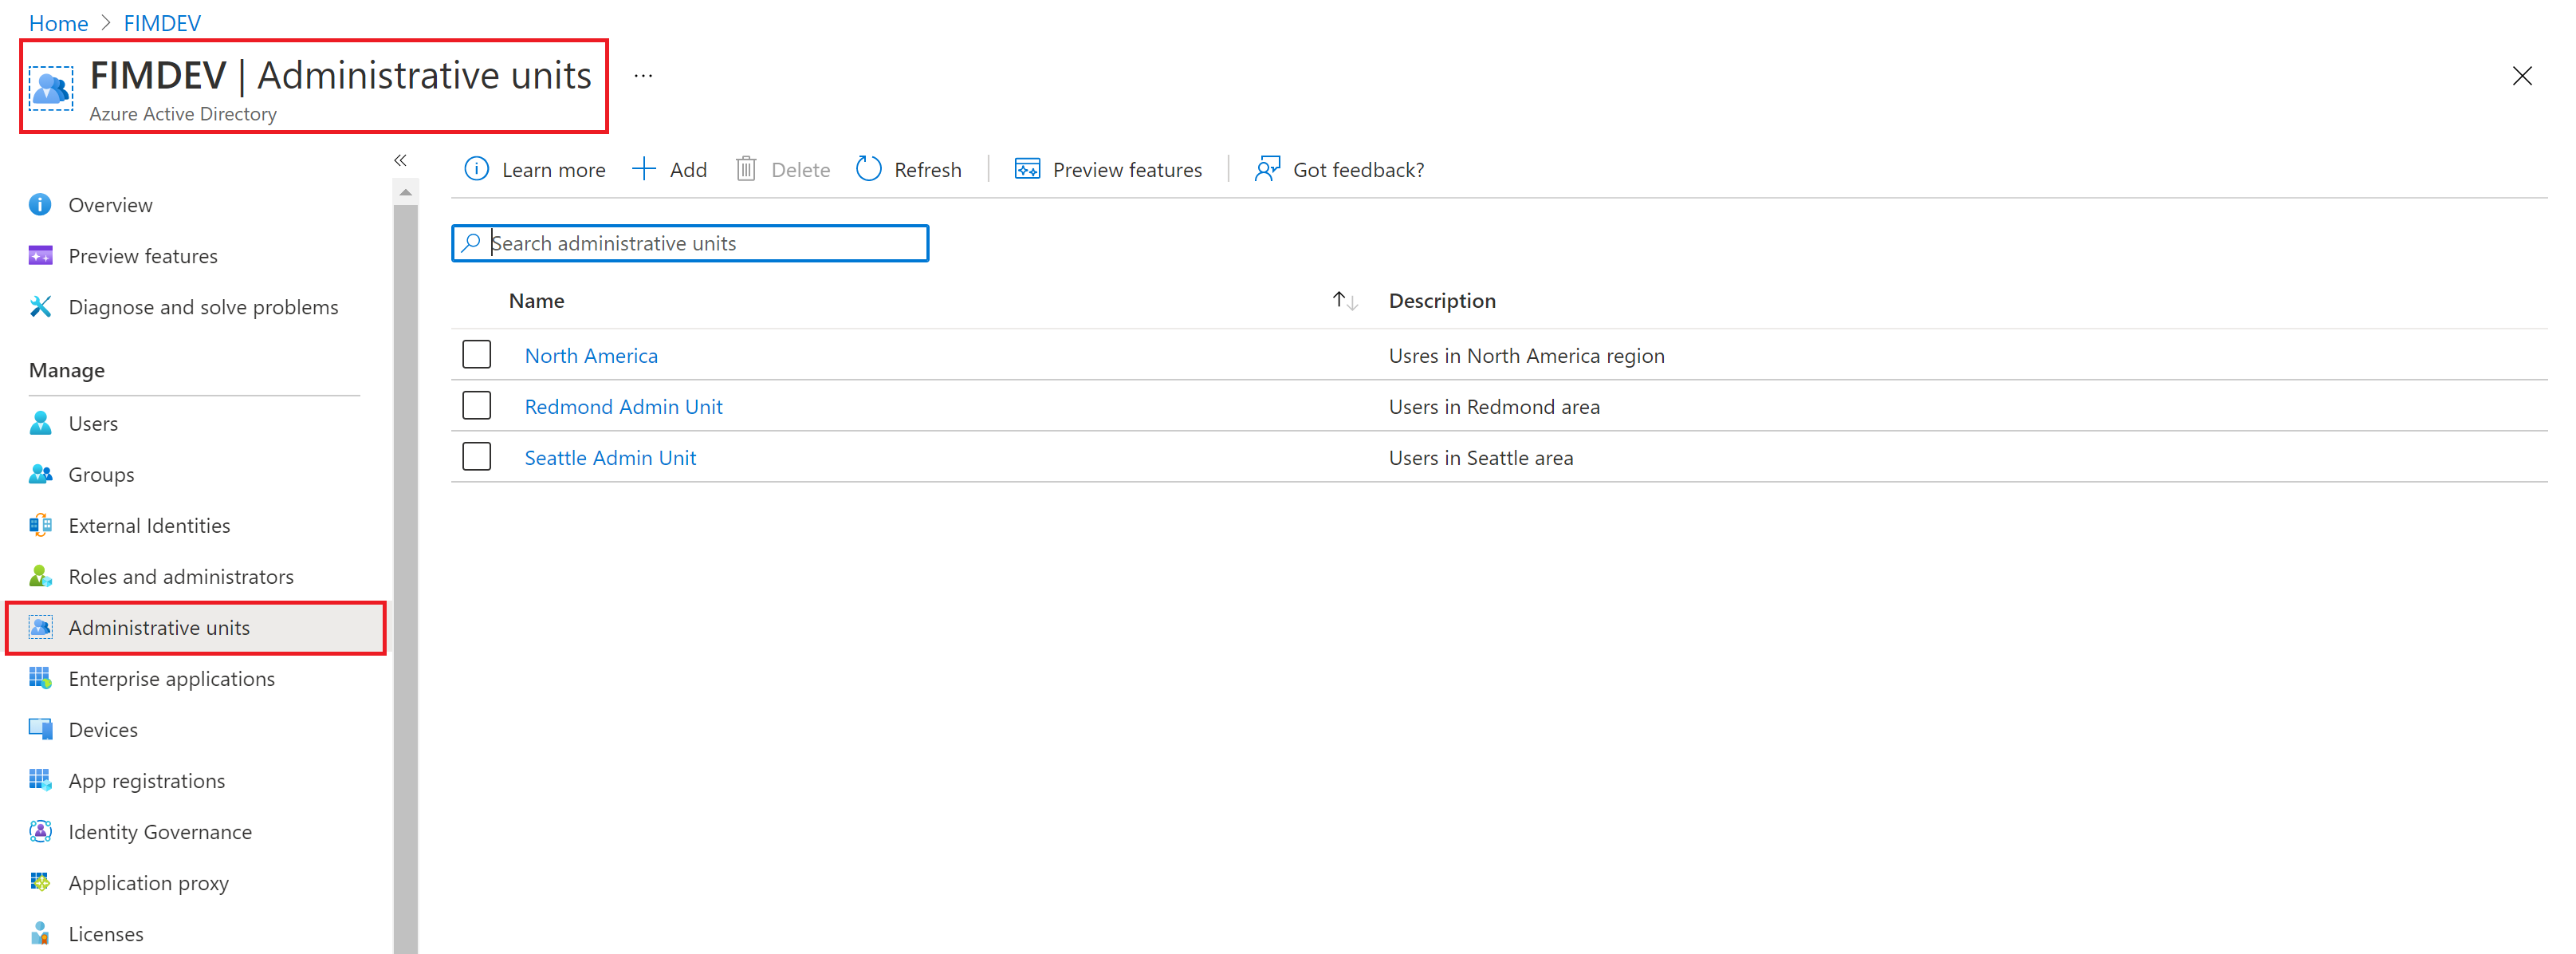Close the Administrative units blade
The width and height of the screenshot is (2576, 954).
[2522, 76]
